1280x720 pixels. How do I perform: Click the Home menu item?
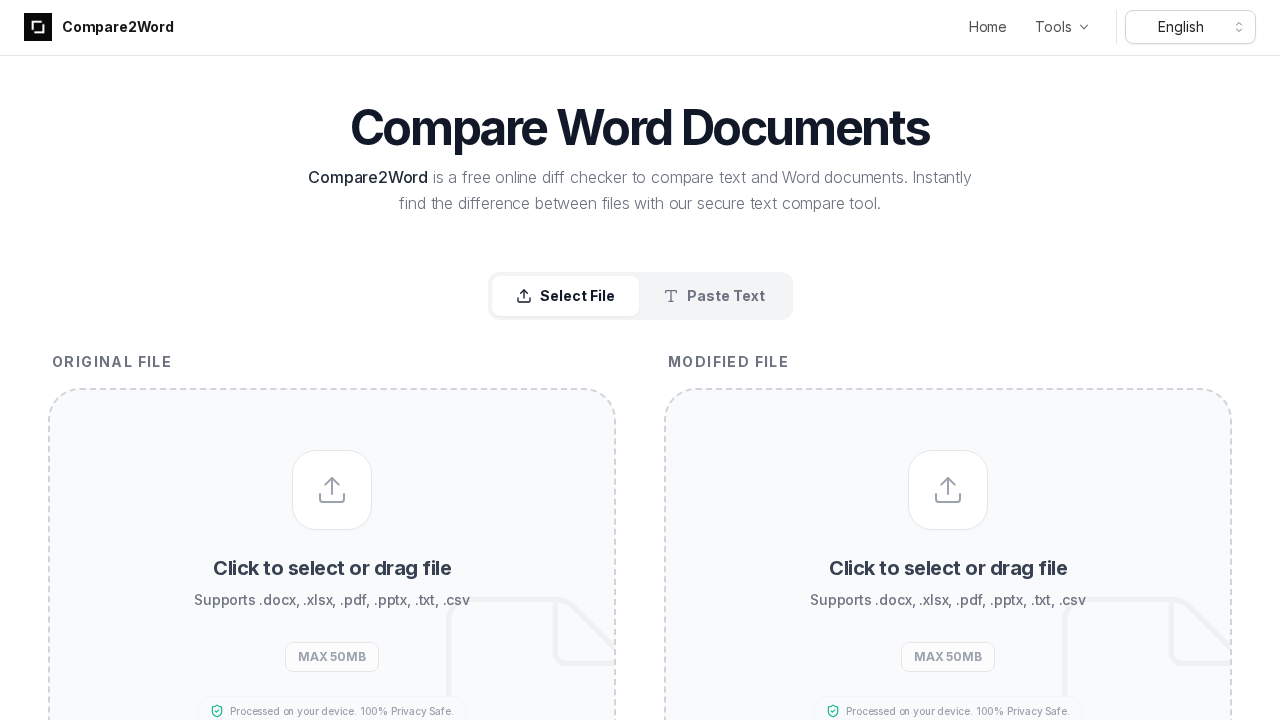coord(987,27)
